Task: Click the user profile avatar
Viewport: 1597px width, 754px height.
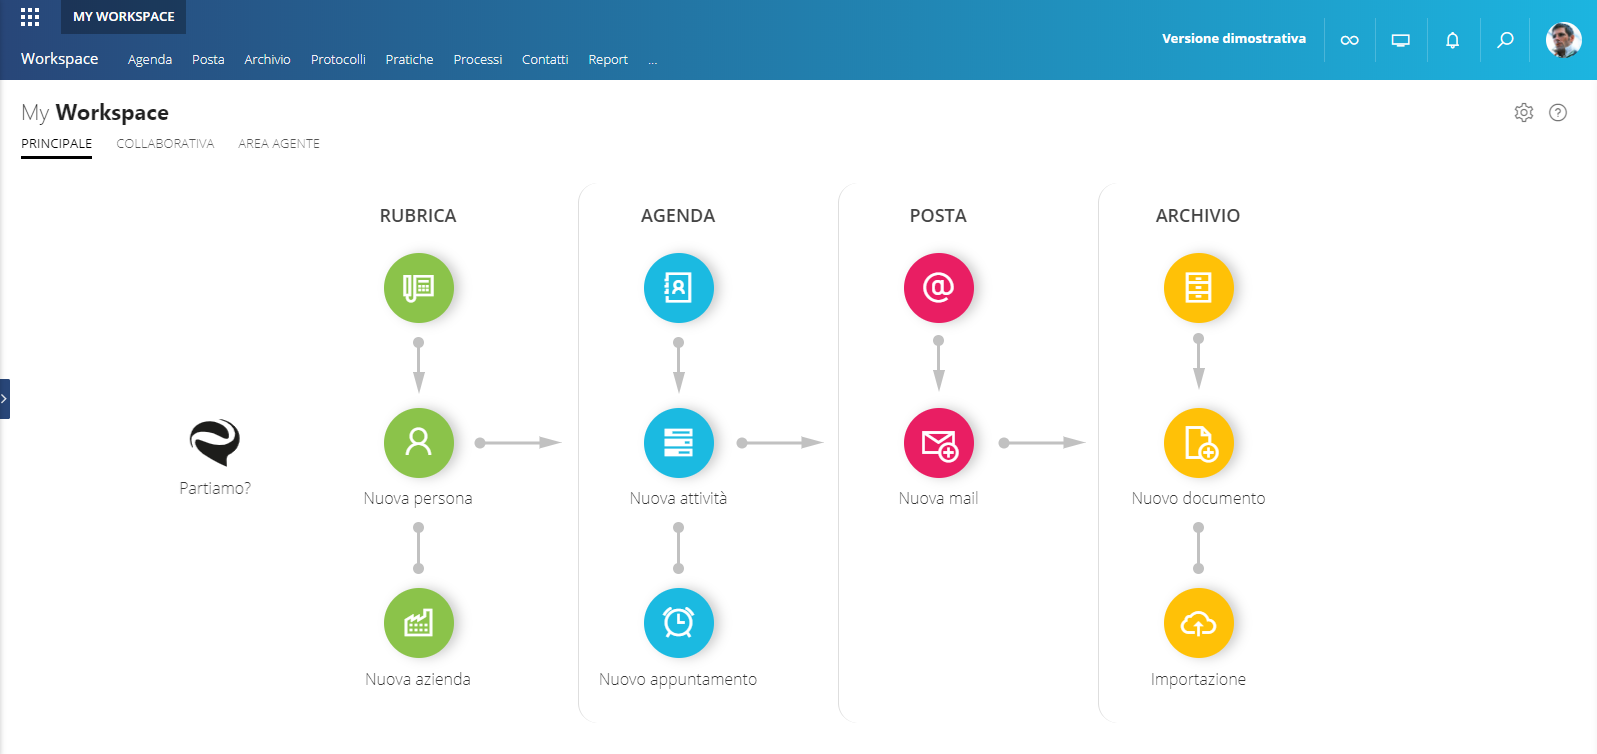Action: point(1562,40)
